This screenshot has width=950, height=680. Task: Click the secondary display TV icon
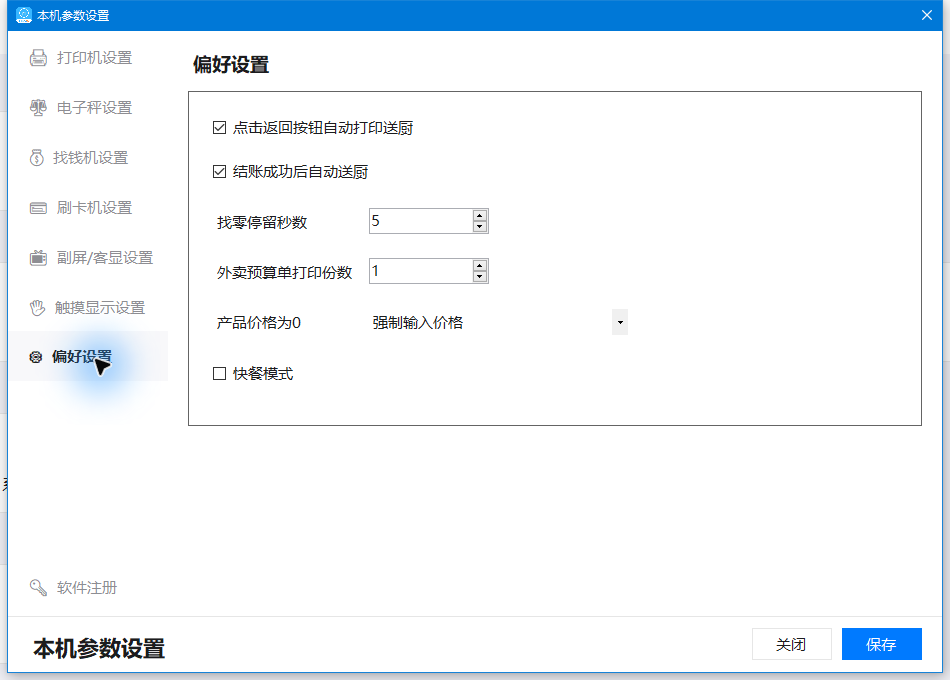pyautogui.click(x=38, y=258)
